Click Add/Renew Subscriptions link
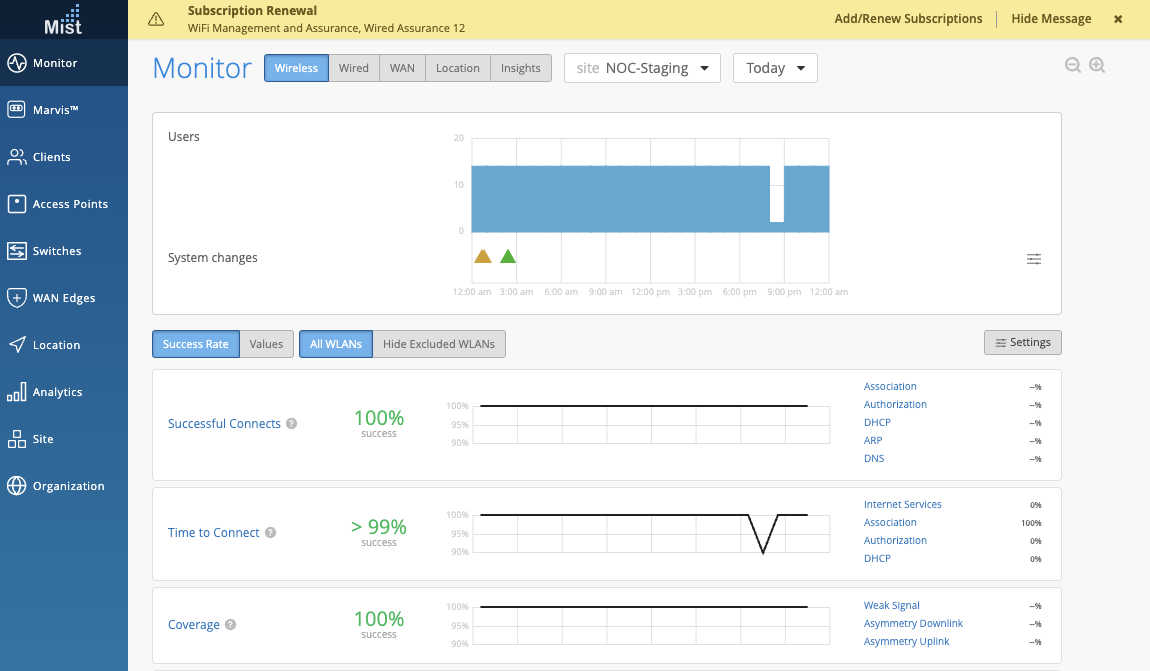This screenshot has height=671, width=1150. click(x=908, y=19)
